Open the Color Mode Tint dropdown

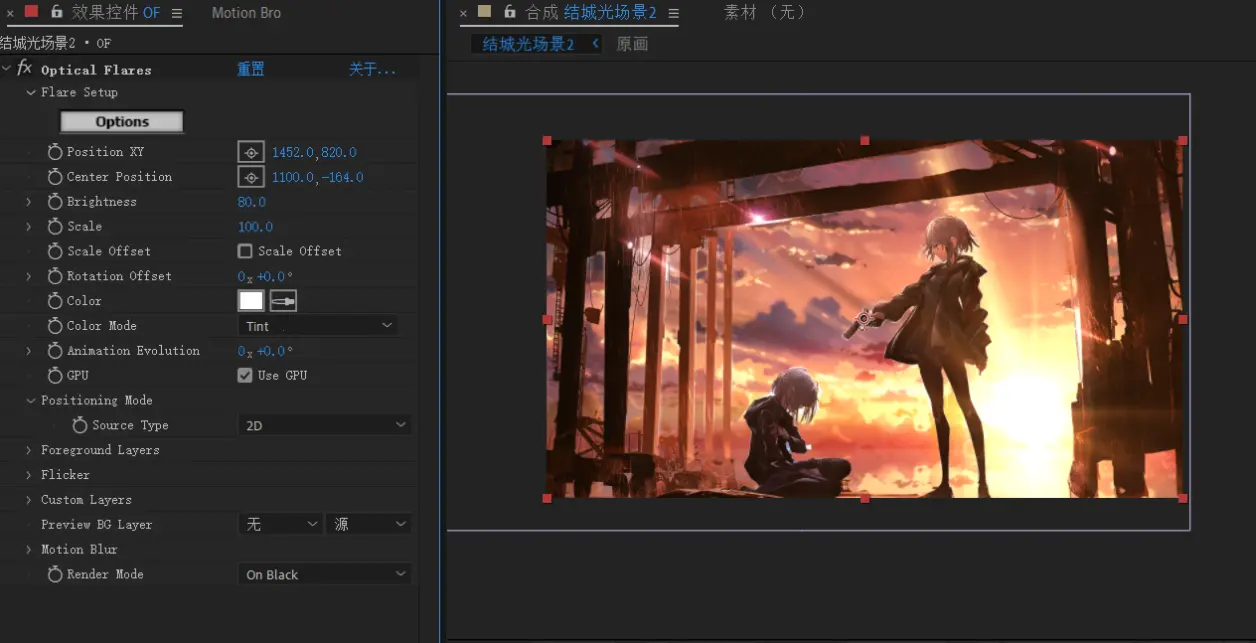click(318, 326)
